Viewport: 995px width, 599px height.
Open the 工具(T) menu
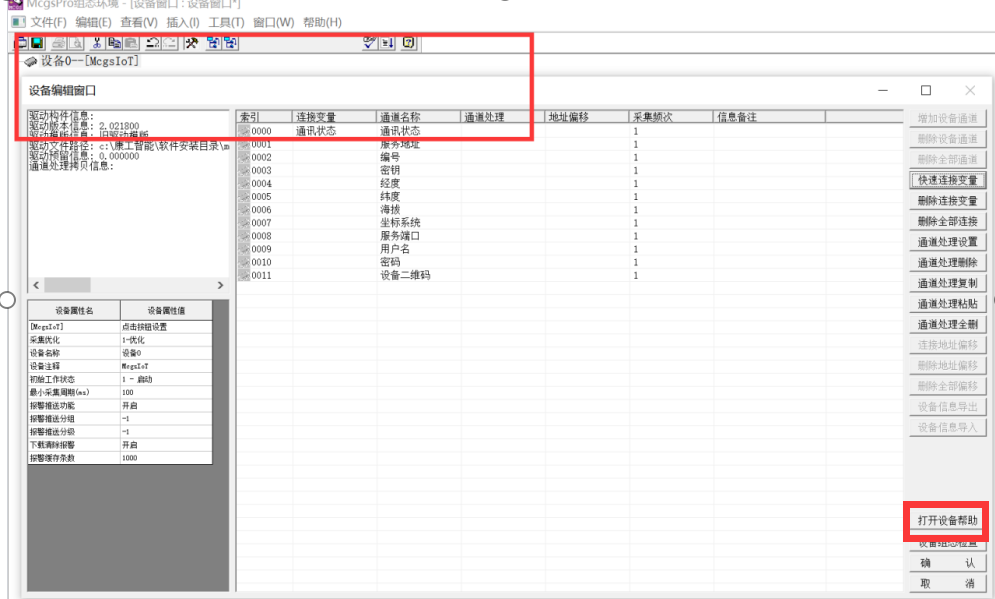[x=226, y=22]
